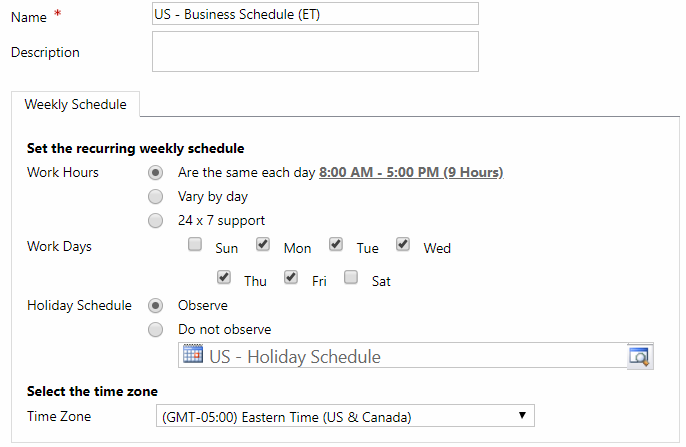Click into the Description text box
Screen dimensions: 686x447
click(315, 51)
